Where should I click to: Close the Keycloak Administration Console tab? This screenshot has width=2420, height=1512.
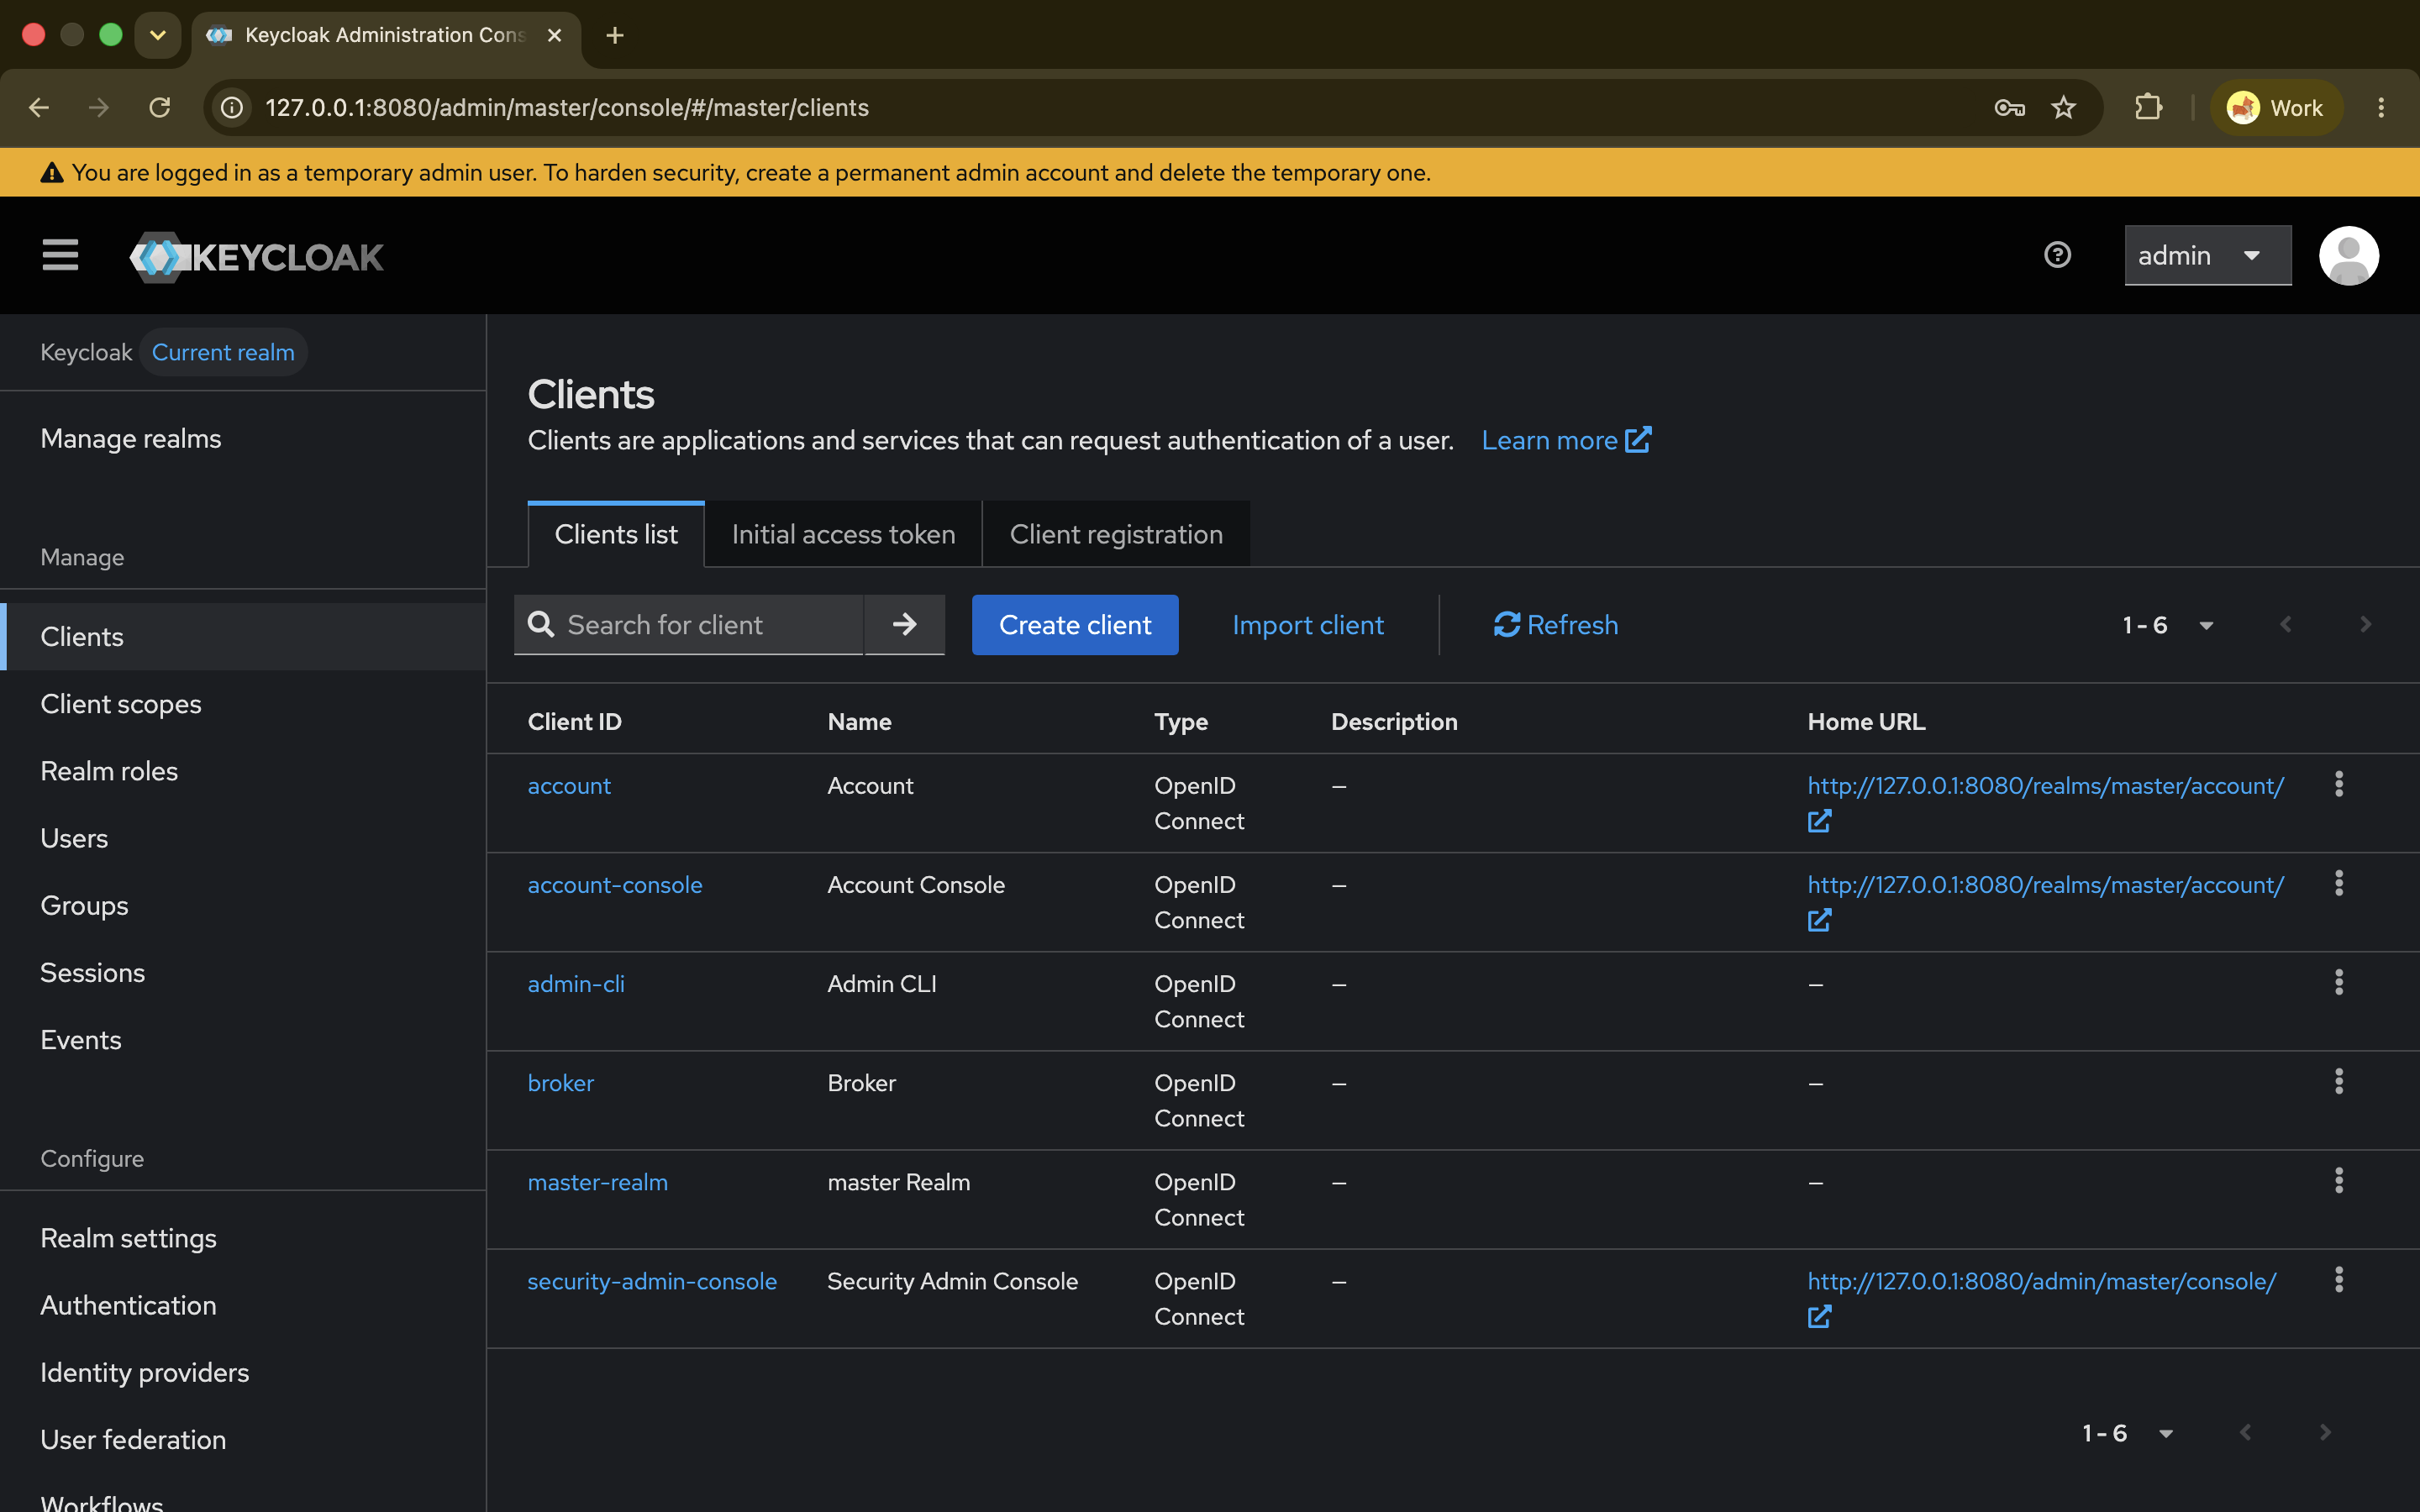point(555,35)
